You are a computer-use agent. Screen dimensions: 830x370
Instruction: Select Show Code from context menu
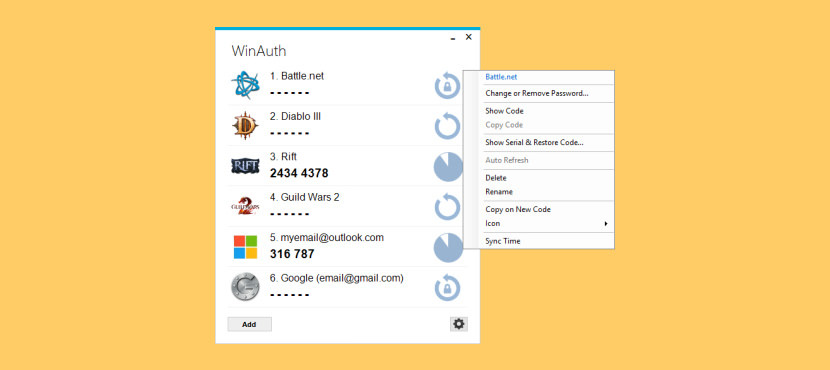coord(504,111)
